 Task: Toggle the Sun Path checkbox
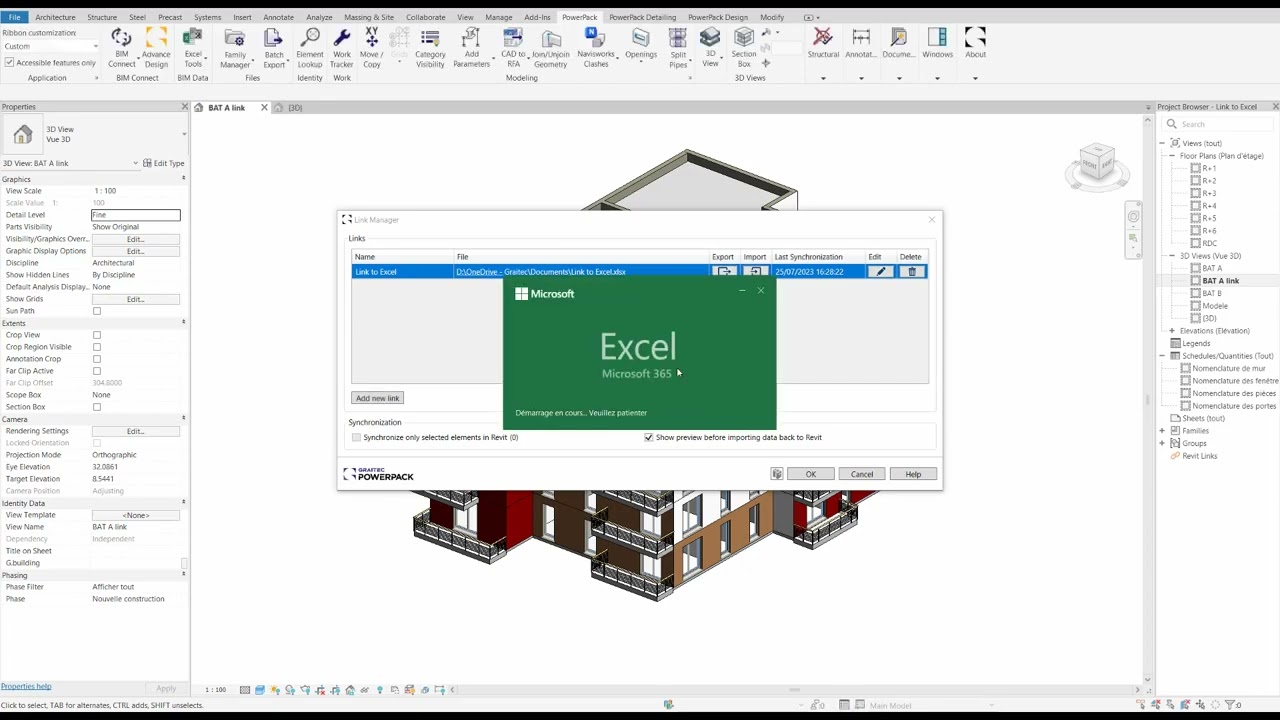[97, 311]
